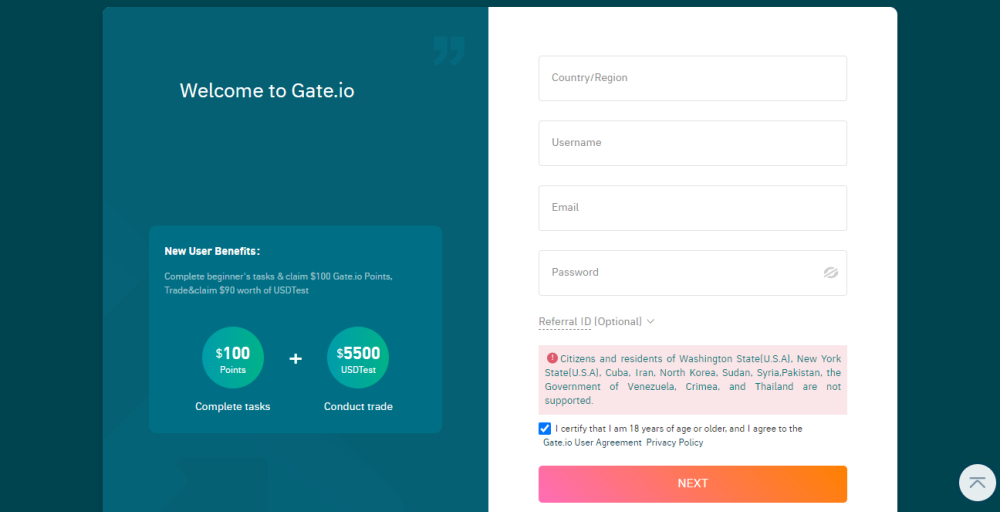Image resolution: width=1000 pixels, height=512 pixels.
Task: Select the Password input field
Action: click(680, 273)
